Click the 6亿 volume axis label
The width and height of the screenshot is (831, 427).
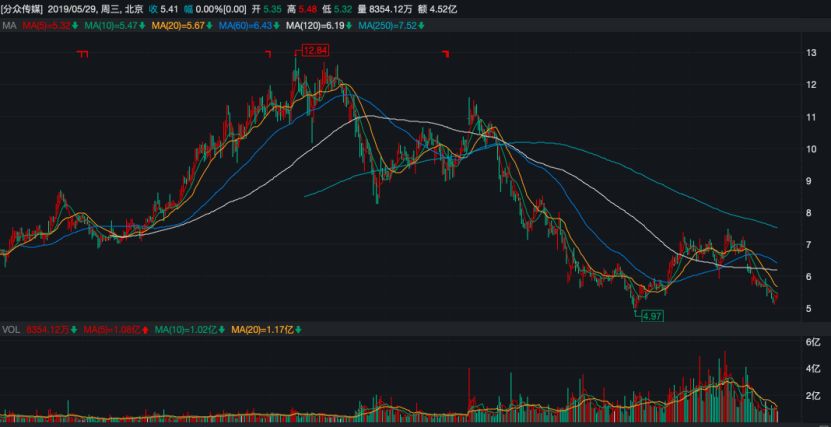pos(813,342)
